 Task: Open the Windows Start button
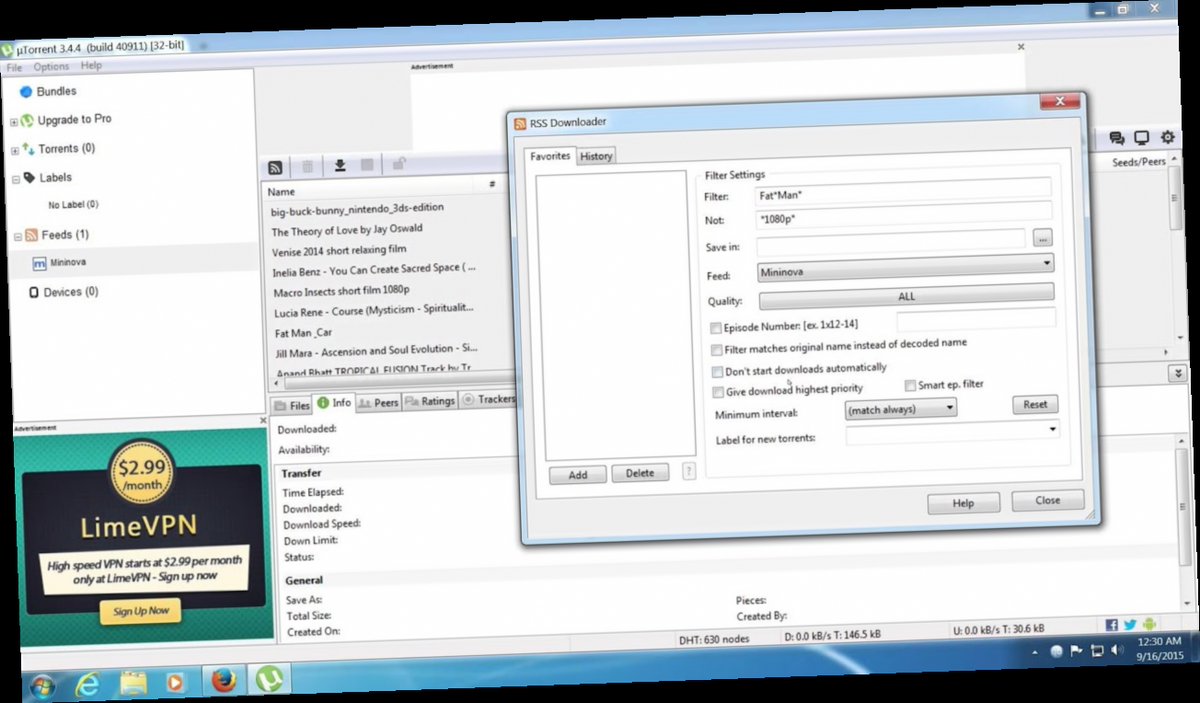[43, 686]
